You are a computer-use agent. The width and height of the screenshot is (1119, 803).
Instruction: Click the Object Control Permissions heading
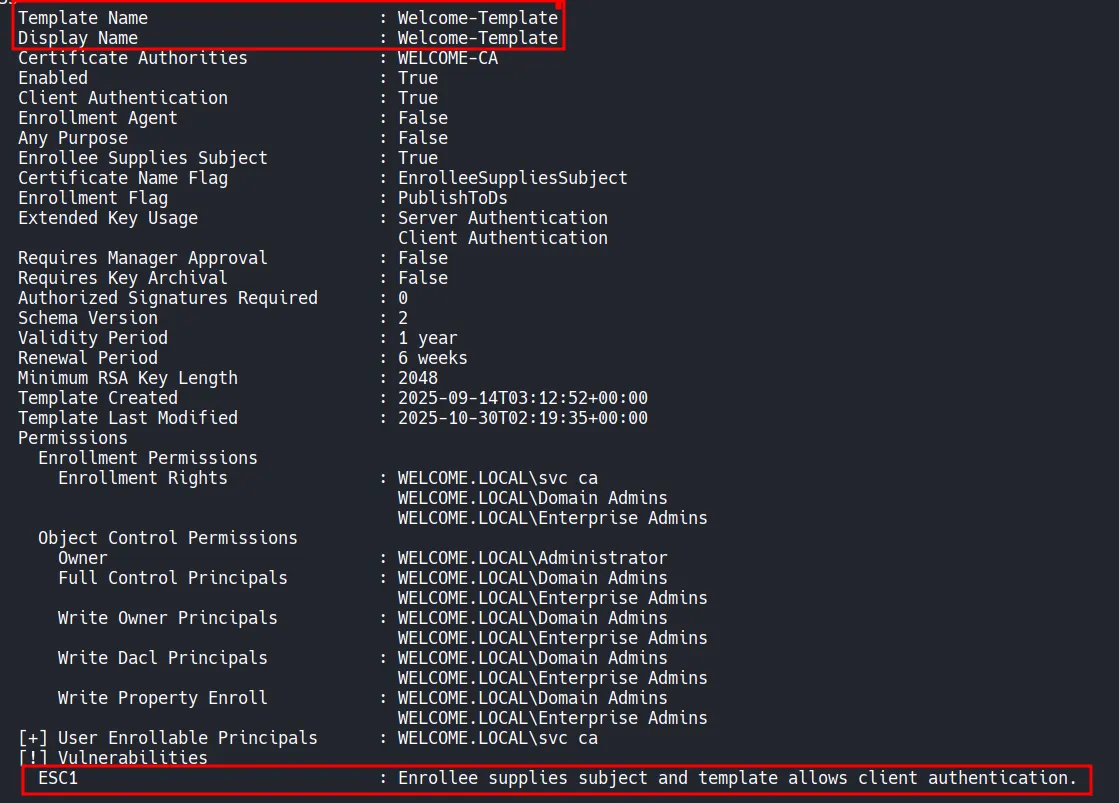click(167, 538)
